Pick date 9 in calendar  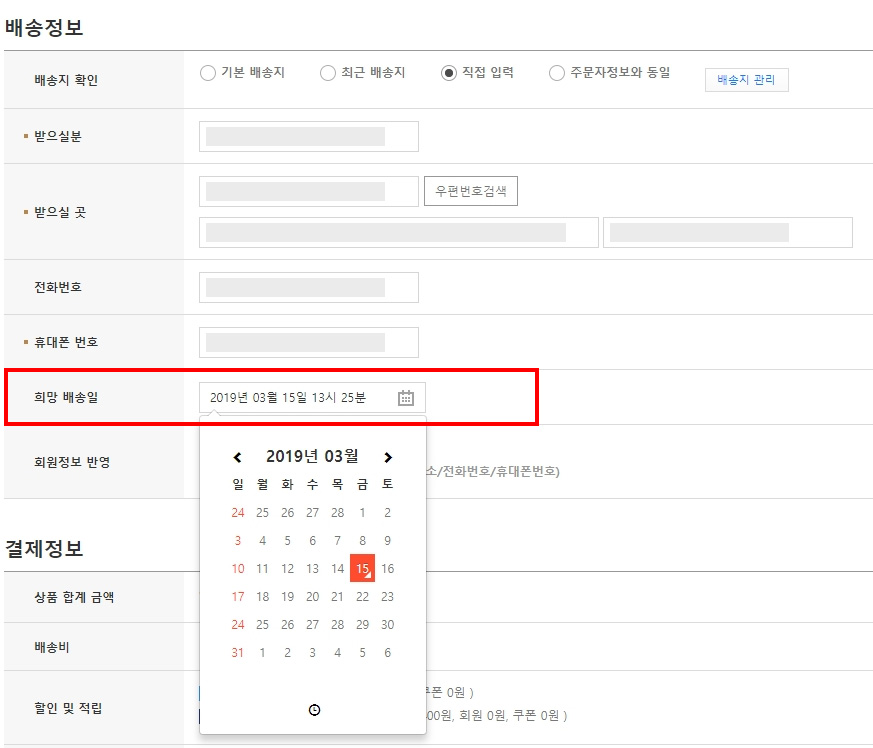[x=388, y=540]
